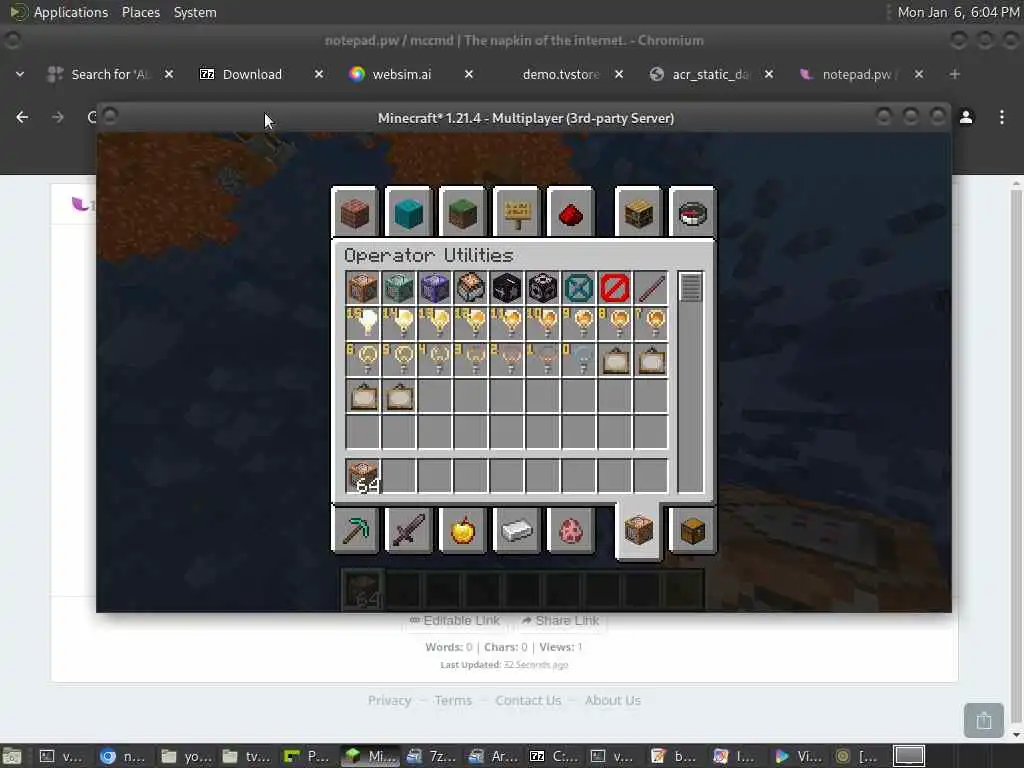The width and height of the screenshot is (1024, 768).
Task: Pick the Jigsaw Block item
Action: click(x=506, y=288)
